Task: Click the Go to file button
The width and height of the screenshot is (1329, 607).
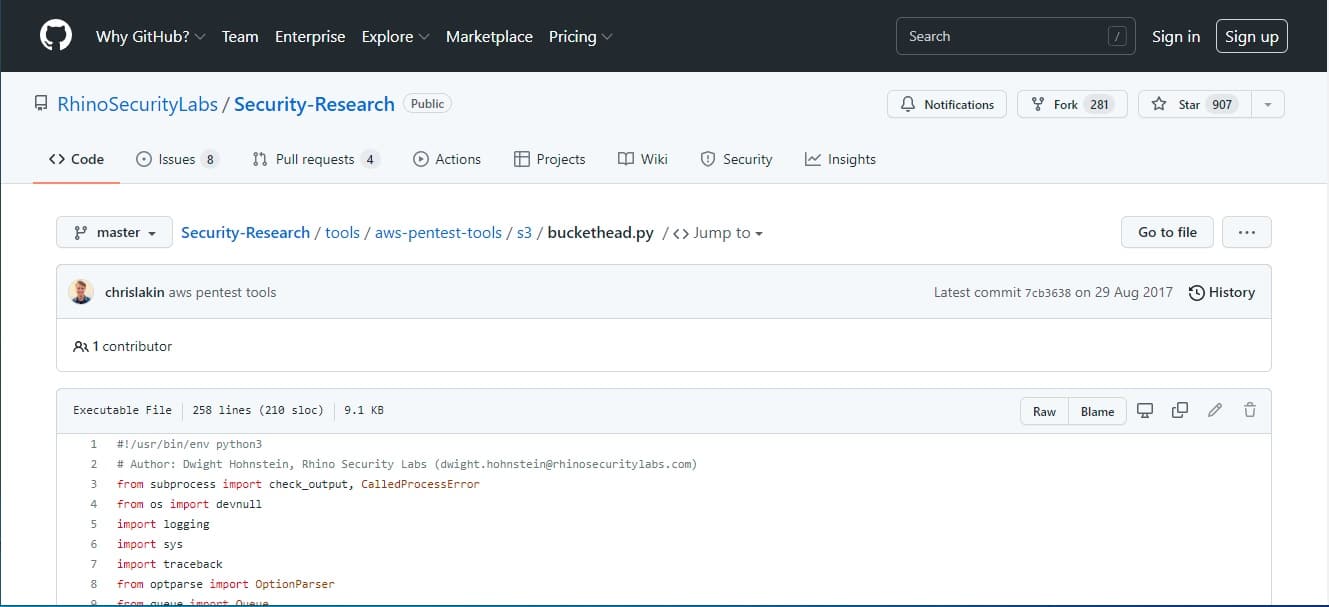Action: (1167, 232)
